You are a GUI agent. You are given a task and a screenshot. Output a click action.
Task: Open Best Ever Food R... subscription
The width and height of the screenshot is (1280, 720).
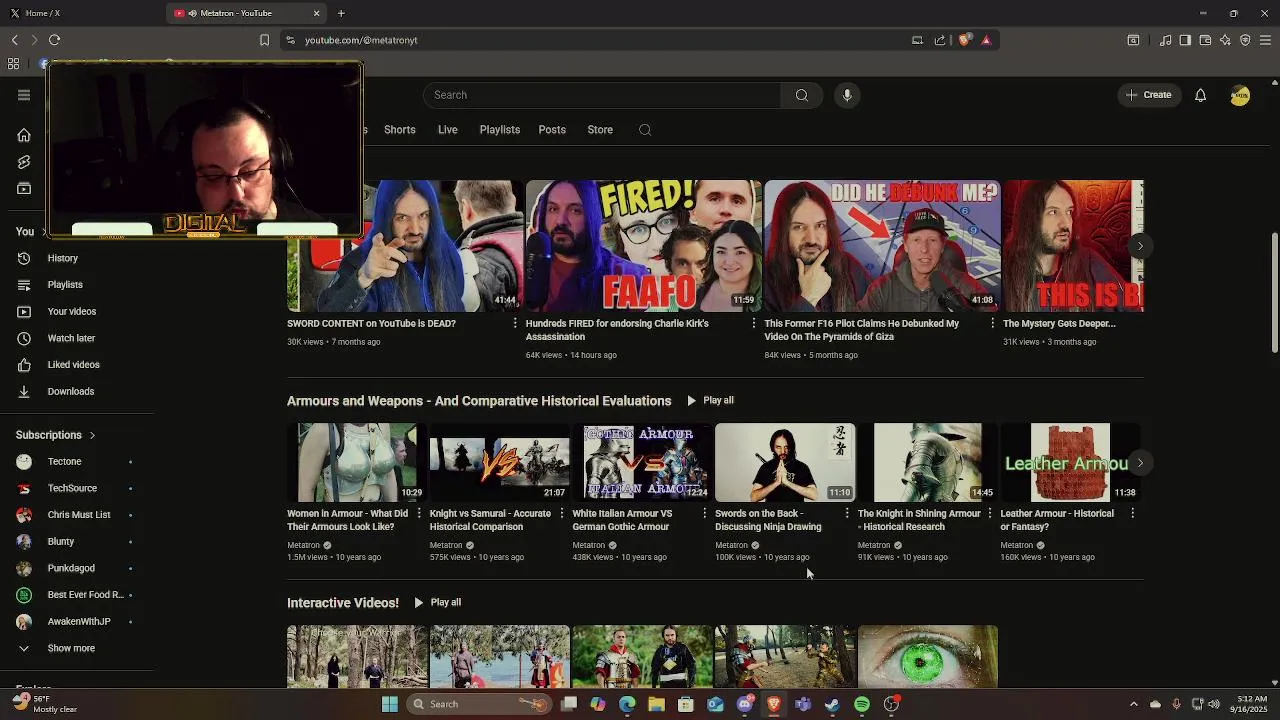point(85,595)
